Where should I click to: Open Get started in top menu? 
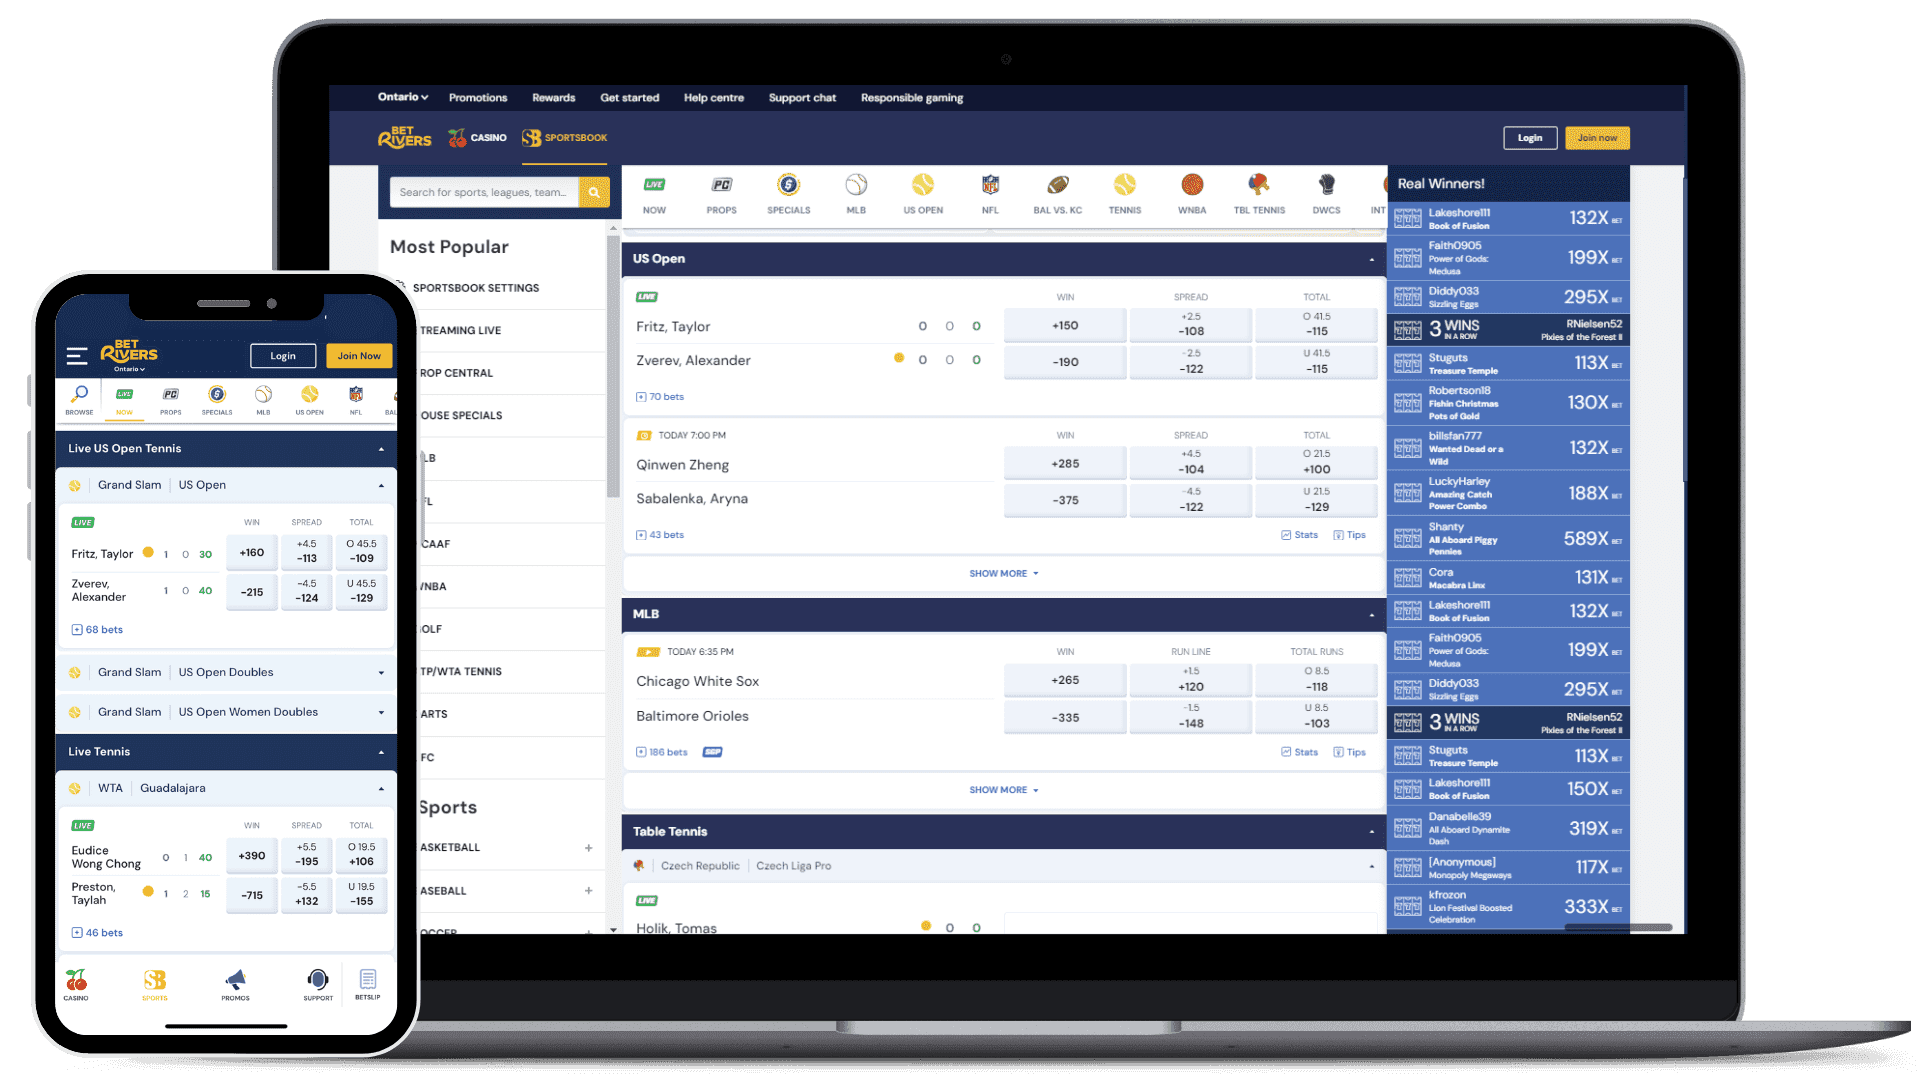[x=629, y=98]
